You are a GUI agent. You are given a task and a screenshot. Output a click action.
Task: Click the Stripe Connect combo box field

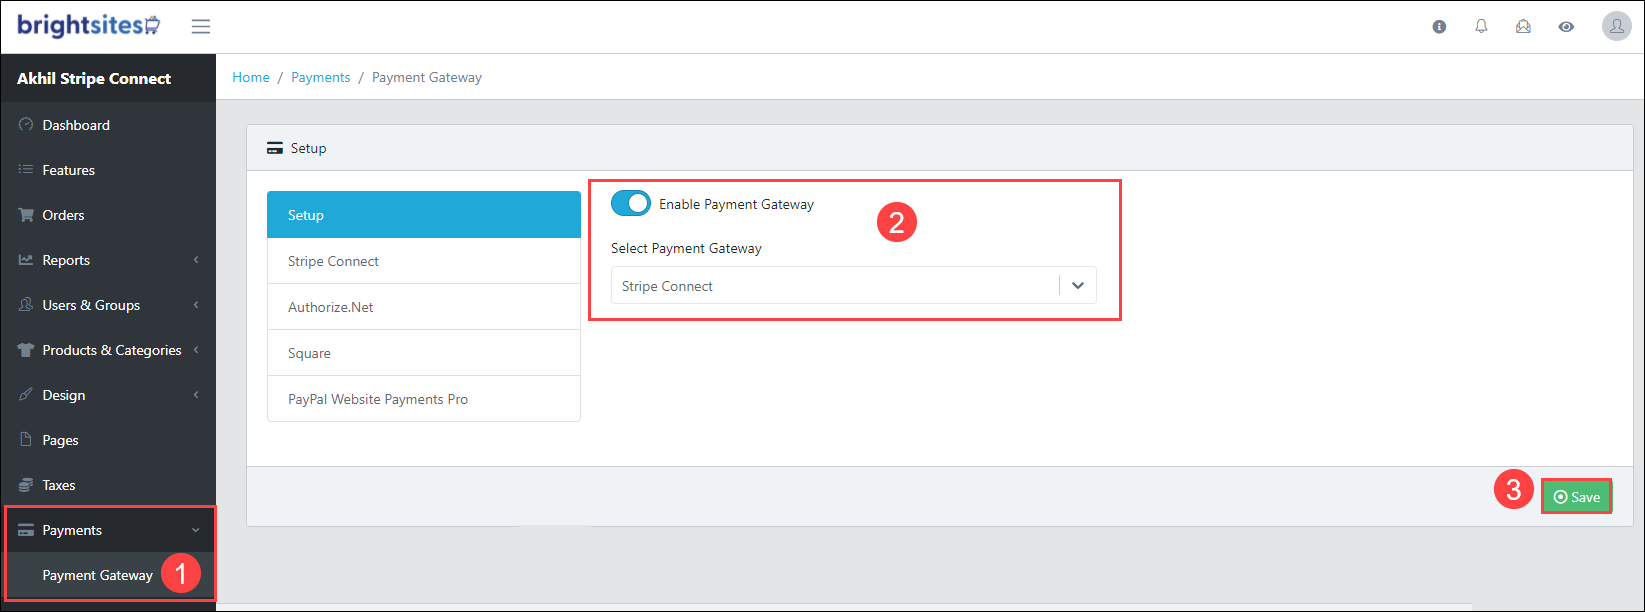click(x=854, y=286)
